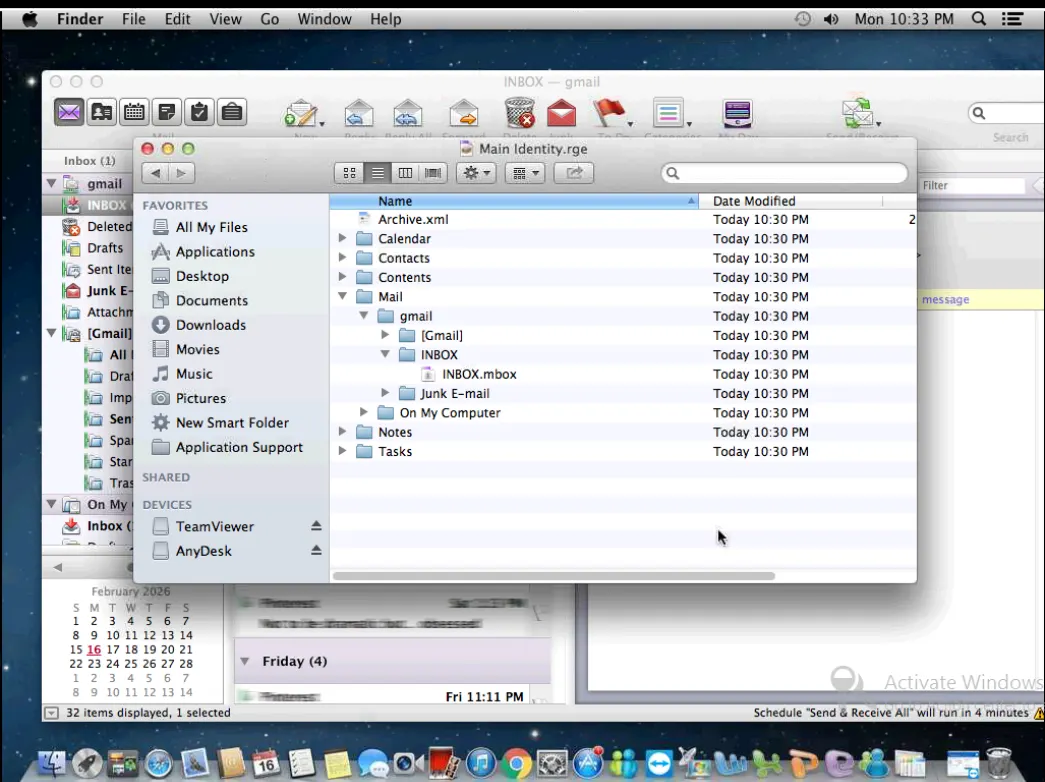1045x782 pixels.
Task: Switch to Contacts view in Outlook toolbar
Action: coord(101,112)
